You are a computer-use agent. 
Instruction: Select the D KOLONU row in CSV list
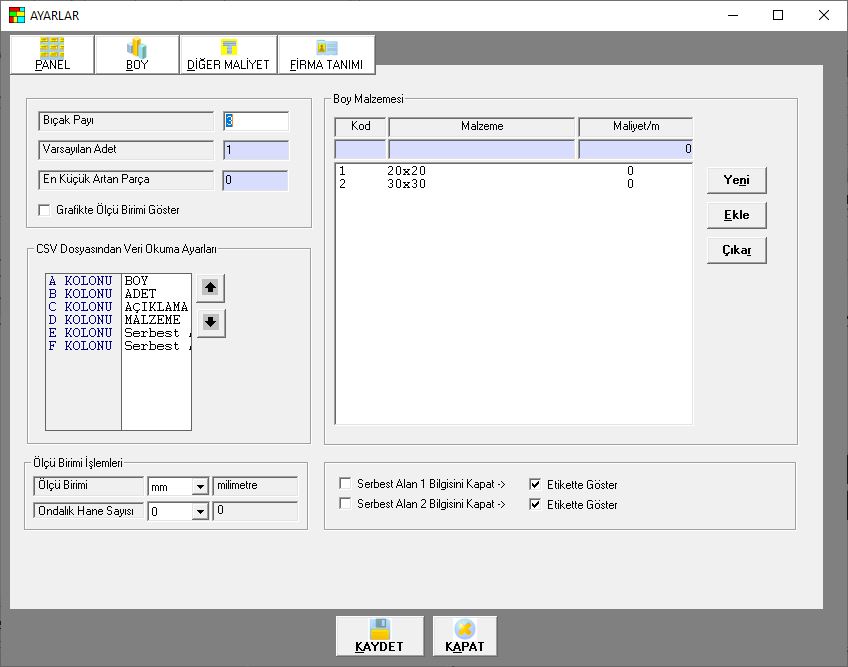[118, 320]
